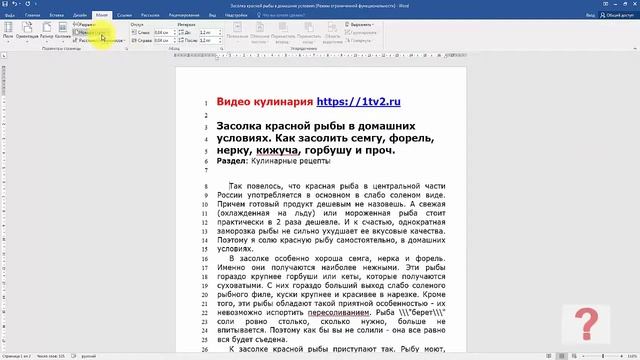Open the Rotate (Повернуть) dropdown
Viewport: 640px width, 360px height.
click(x=359, y=40)
